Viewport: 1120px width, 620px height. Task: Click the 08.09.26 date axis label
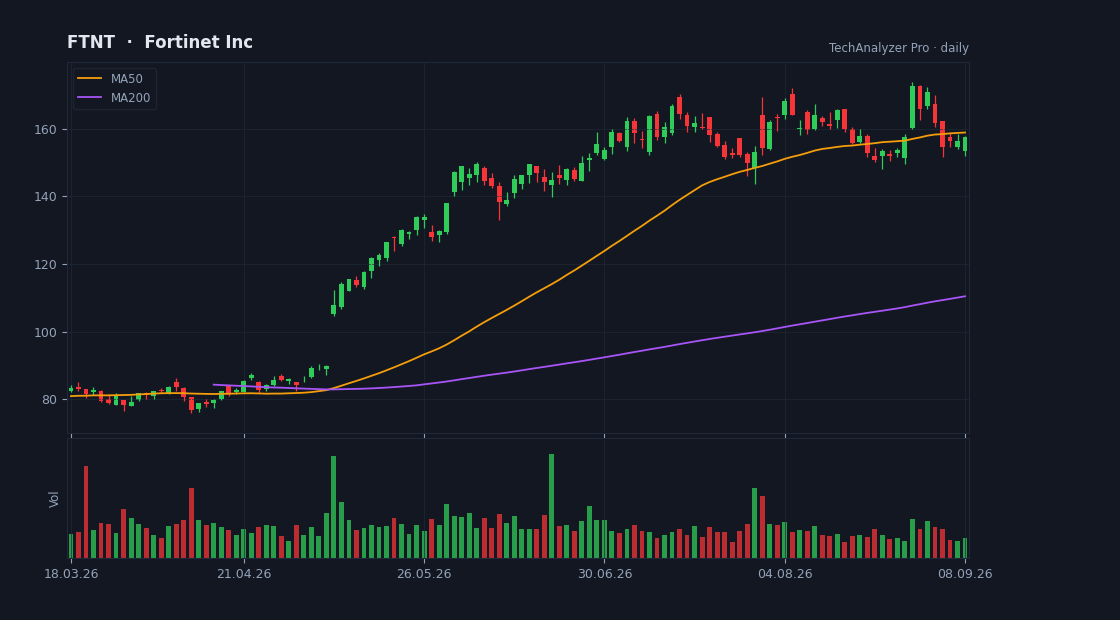click(x=965, y=574)
